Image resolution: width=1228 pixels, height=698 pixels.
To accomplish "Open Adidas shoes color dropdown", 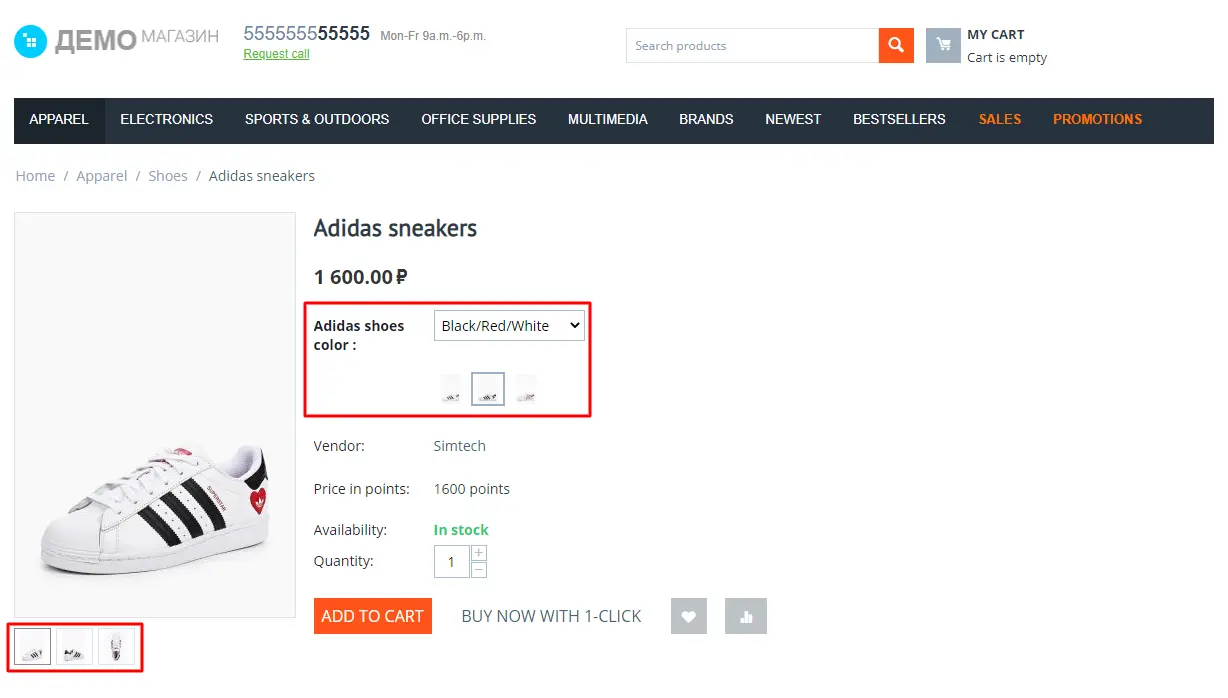I will click(509, 325).
